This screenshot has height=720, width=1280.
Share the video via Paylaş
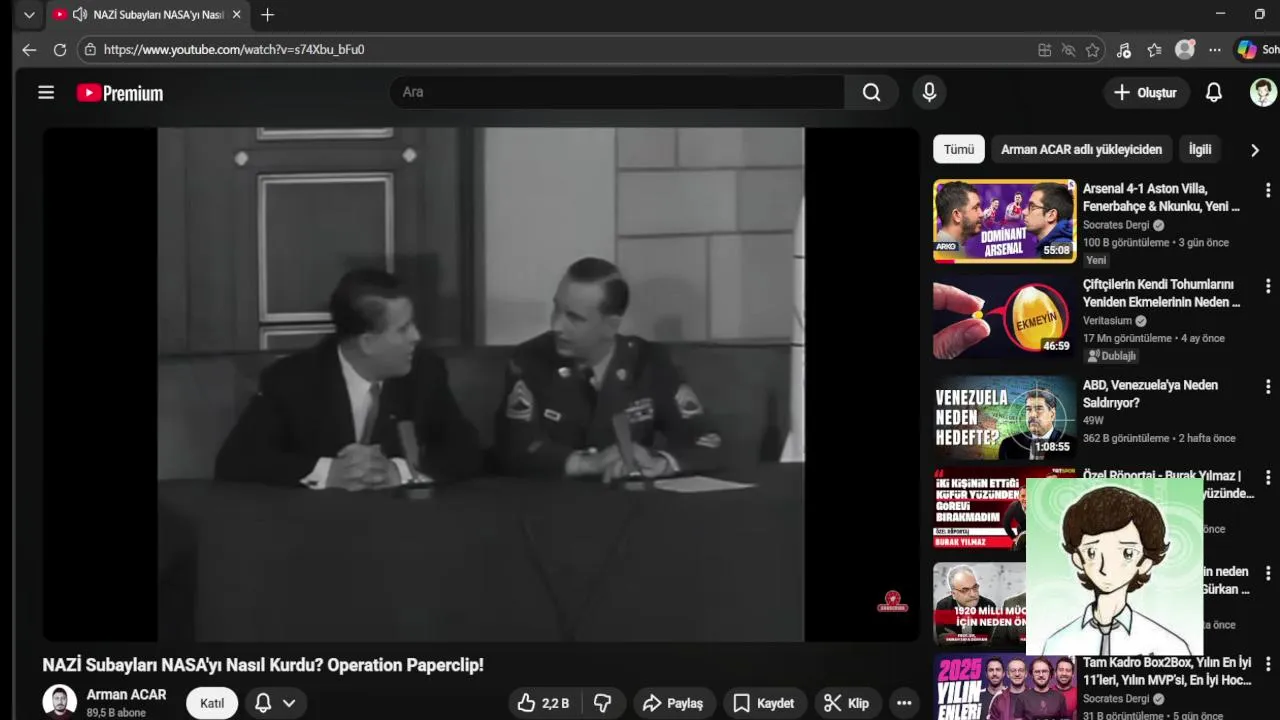pyautogui.click(x=673, y=703)
